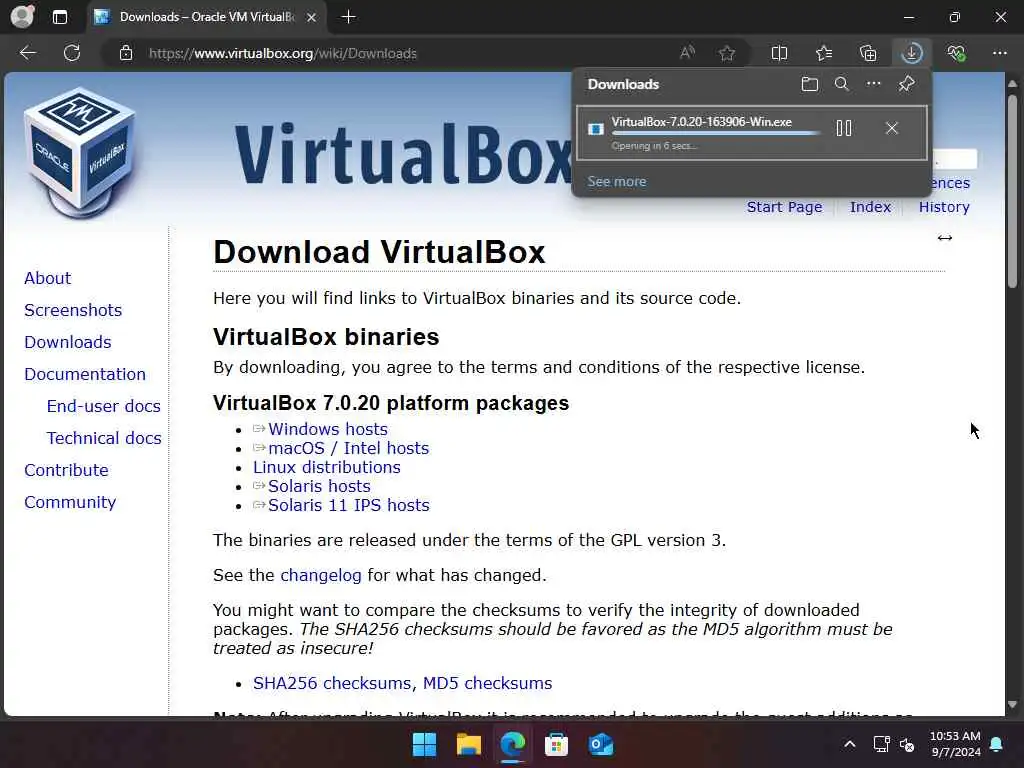Image resolution: width=1024 pixels, height=768 pixels.
Task: Open SHA256 checksums link
Action: (x=332, y=683)
